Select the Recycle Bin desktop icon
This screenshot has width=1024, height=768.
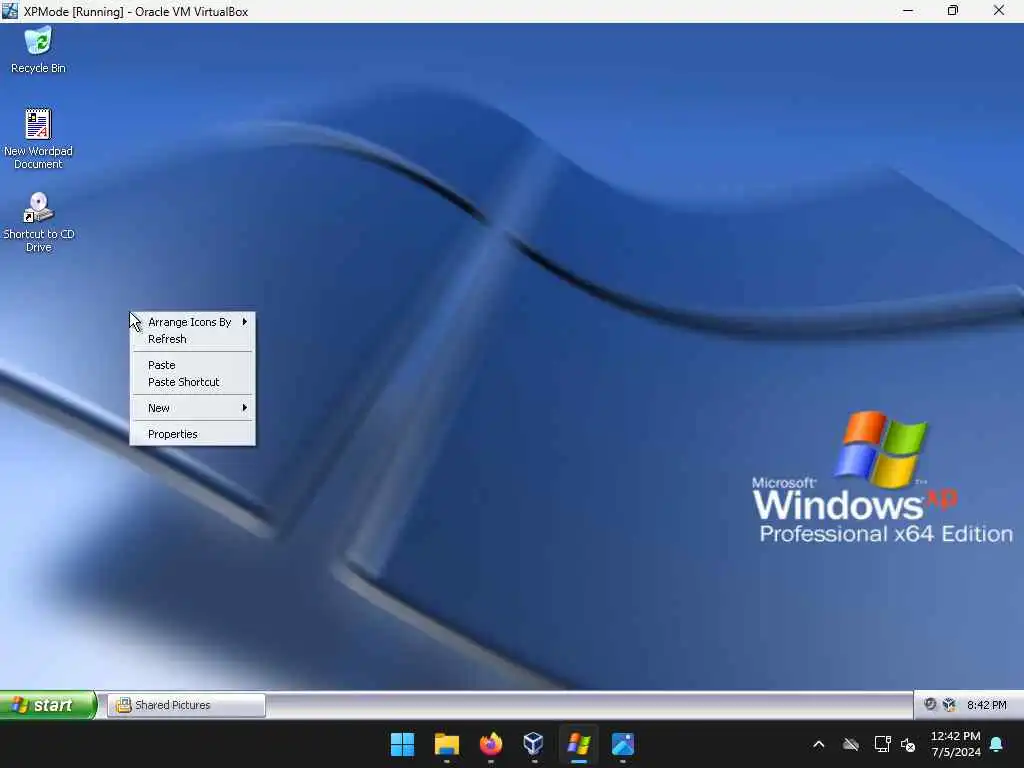coord(38,50)
